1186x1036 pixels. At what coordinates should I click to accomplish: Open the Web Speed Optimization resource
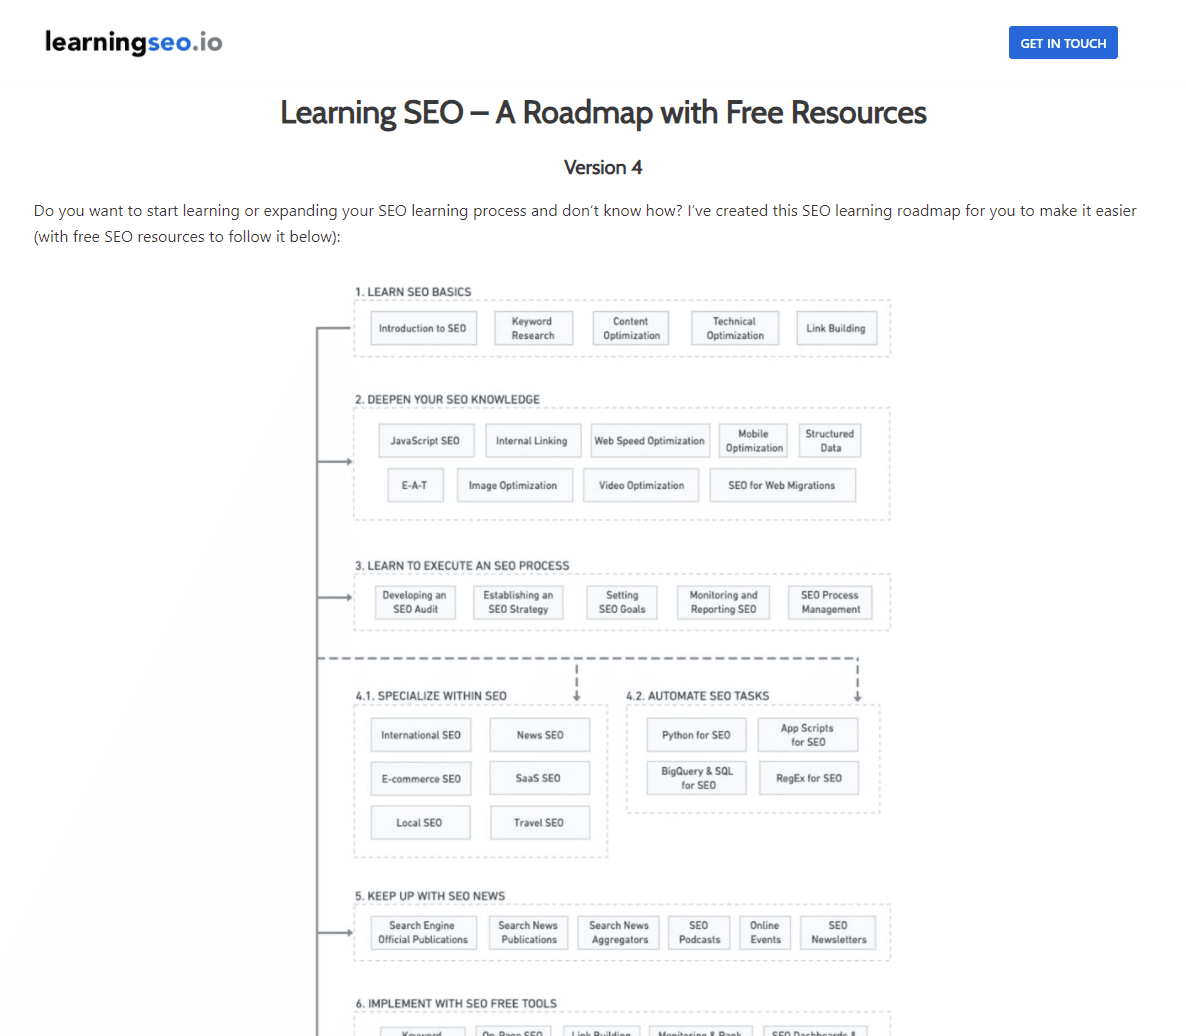point(650,440)
